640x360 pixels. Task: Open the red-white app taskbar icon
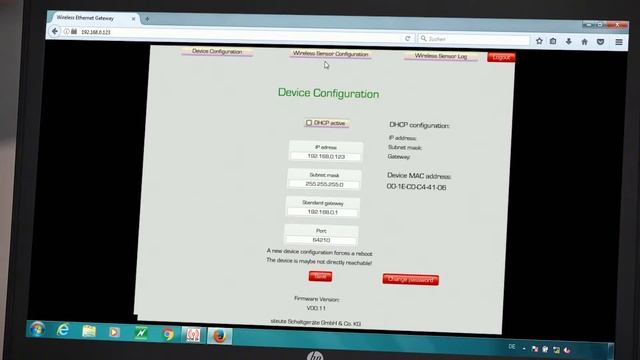[x=193, y=335]
